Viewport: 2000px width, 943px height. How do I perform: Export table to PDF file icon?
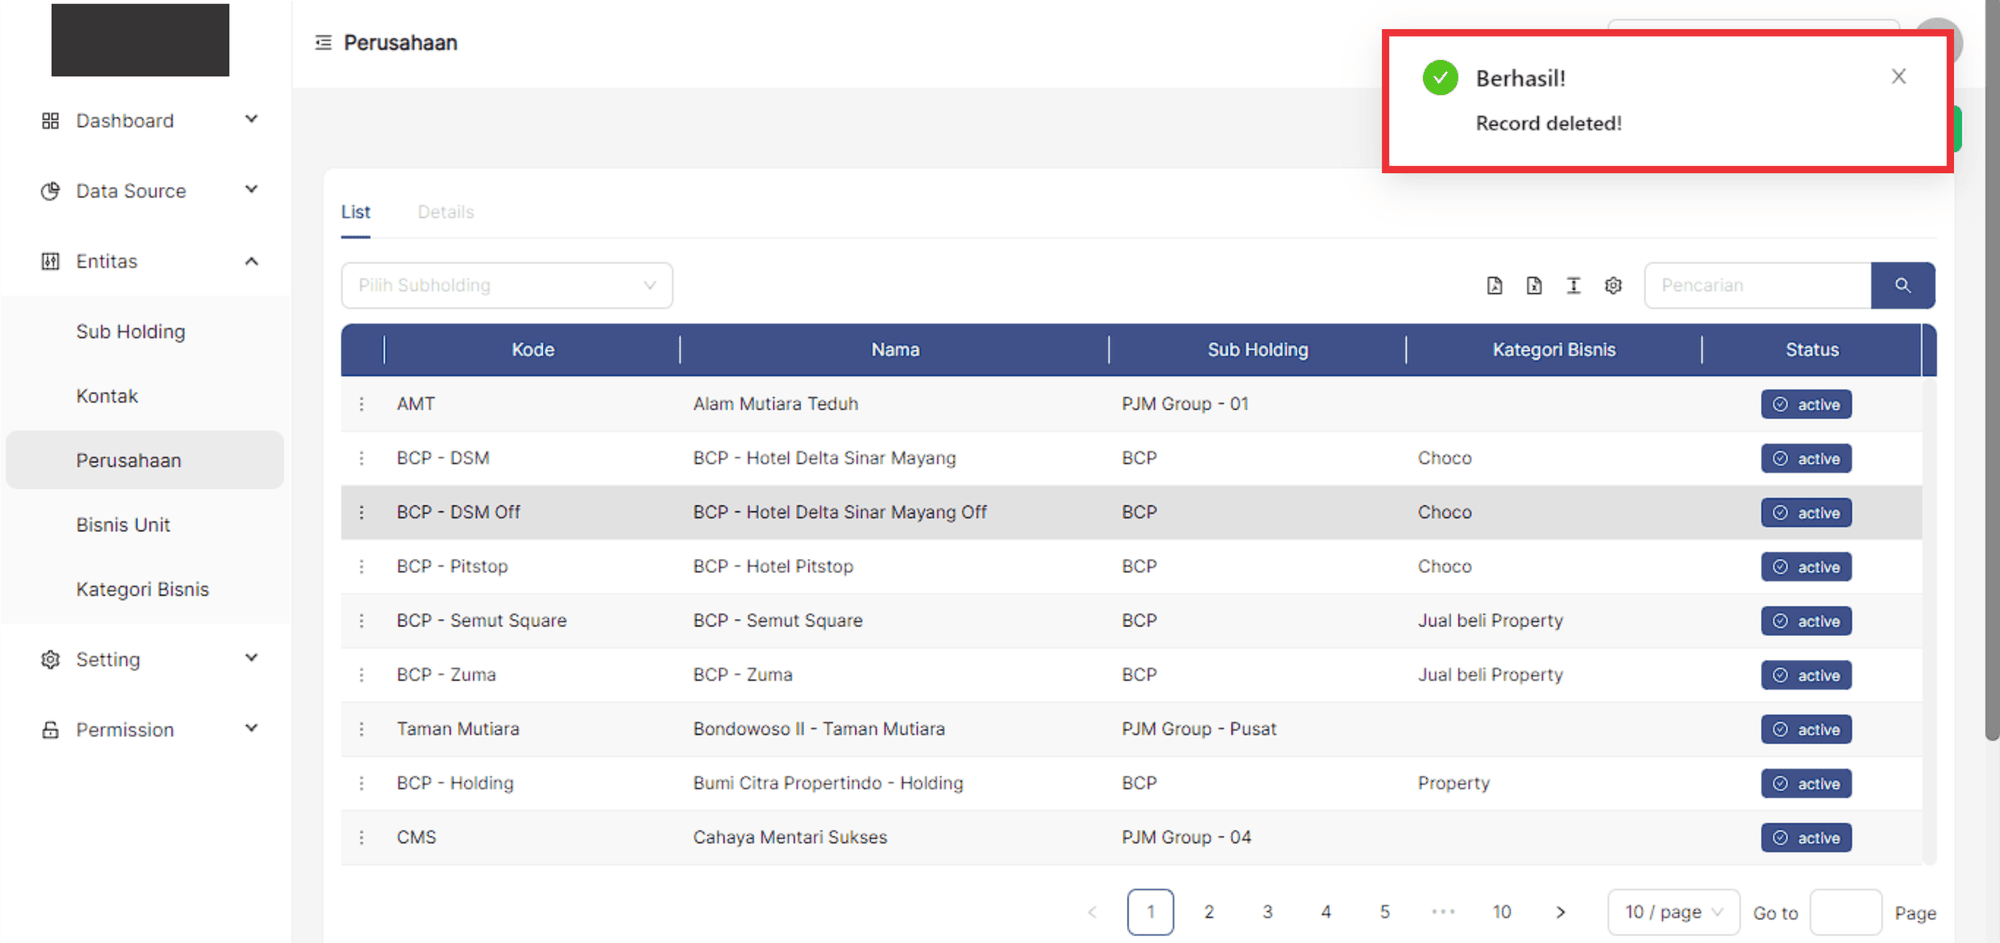(x=1494, y=286)
